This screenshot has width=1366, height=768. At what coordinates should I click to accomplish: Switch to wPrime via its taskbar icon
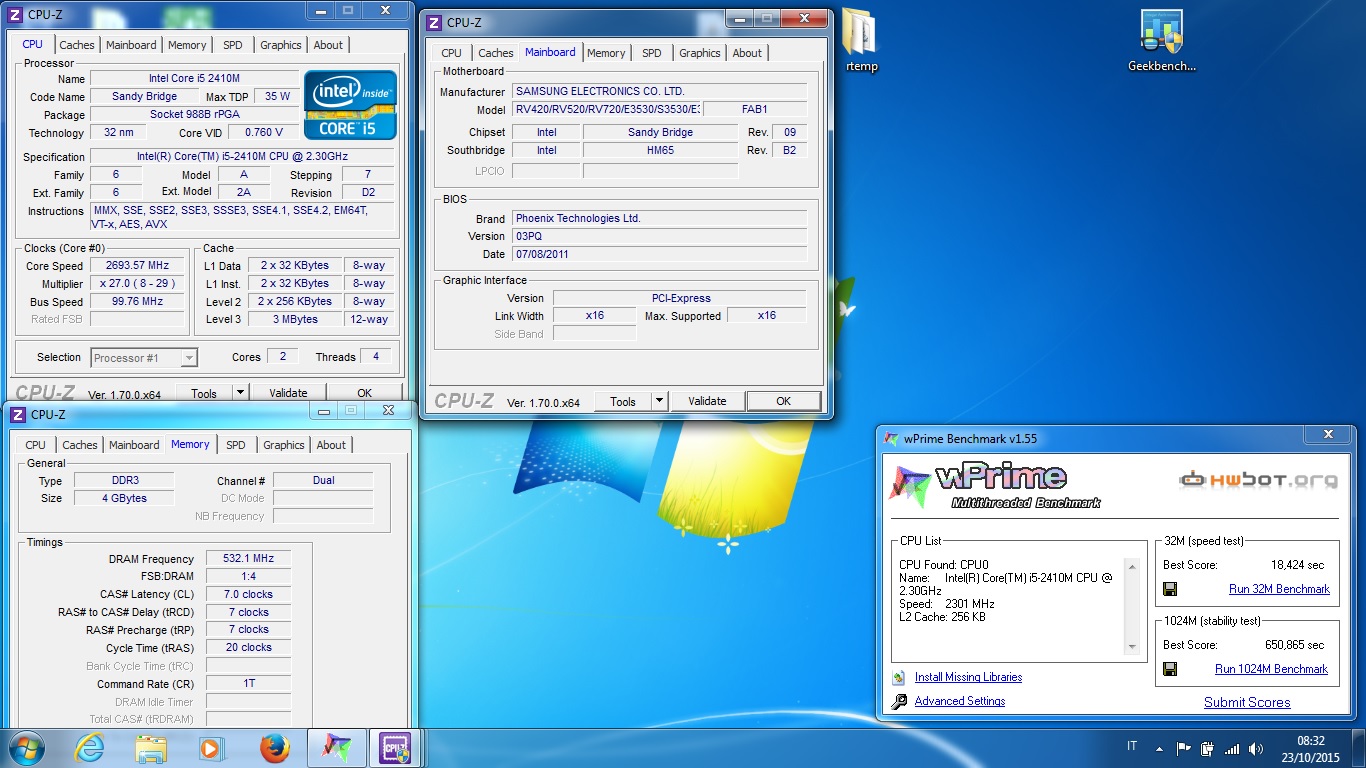[x=336, y=748]
